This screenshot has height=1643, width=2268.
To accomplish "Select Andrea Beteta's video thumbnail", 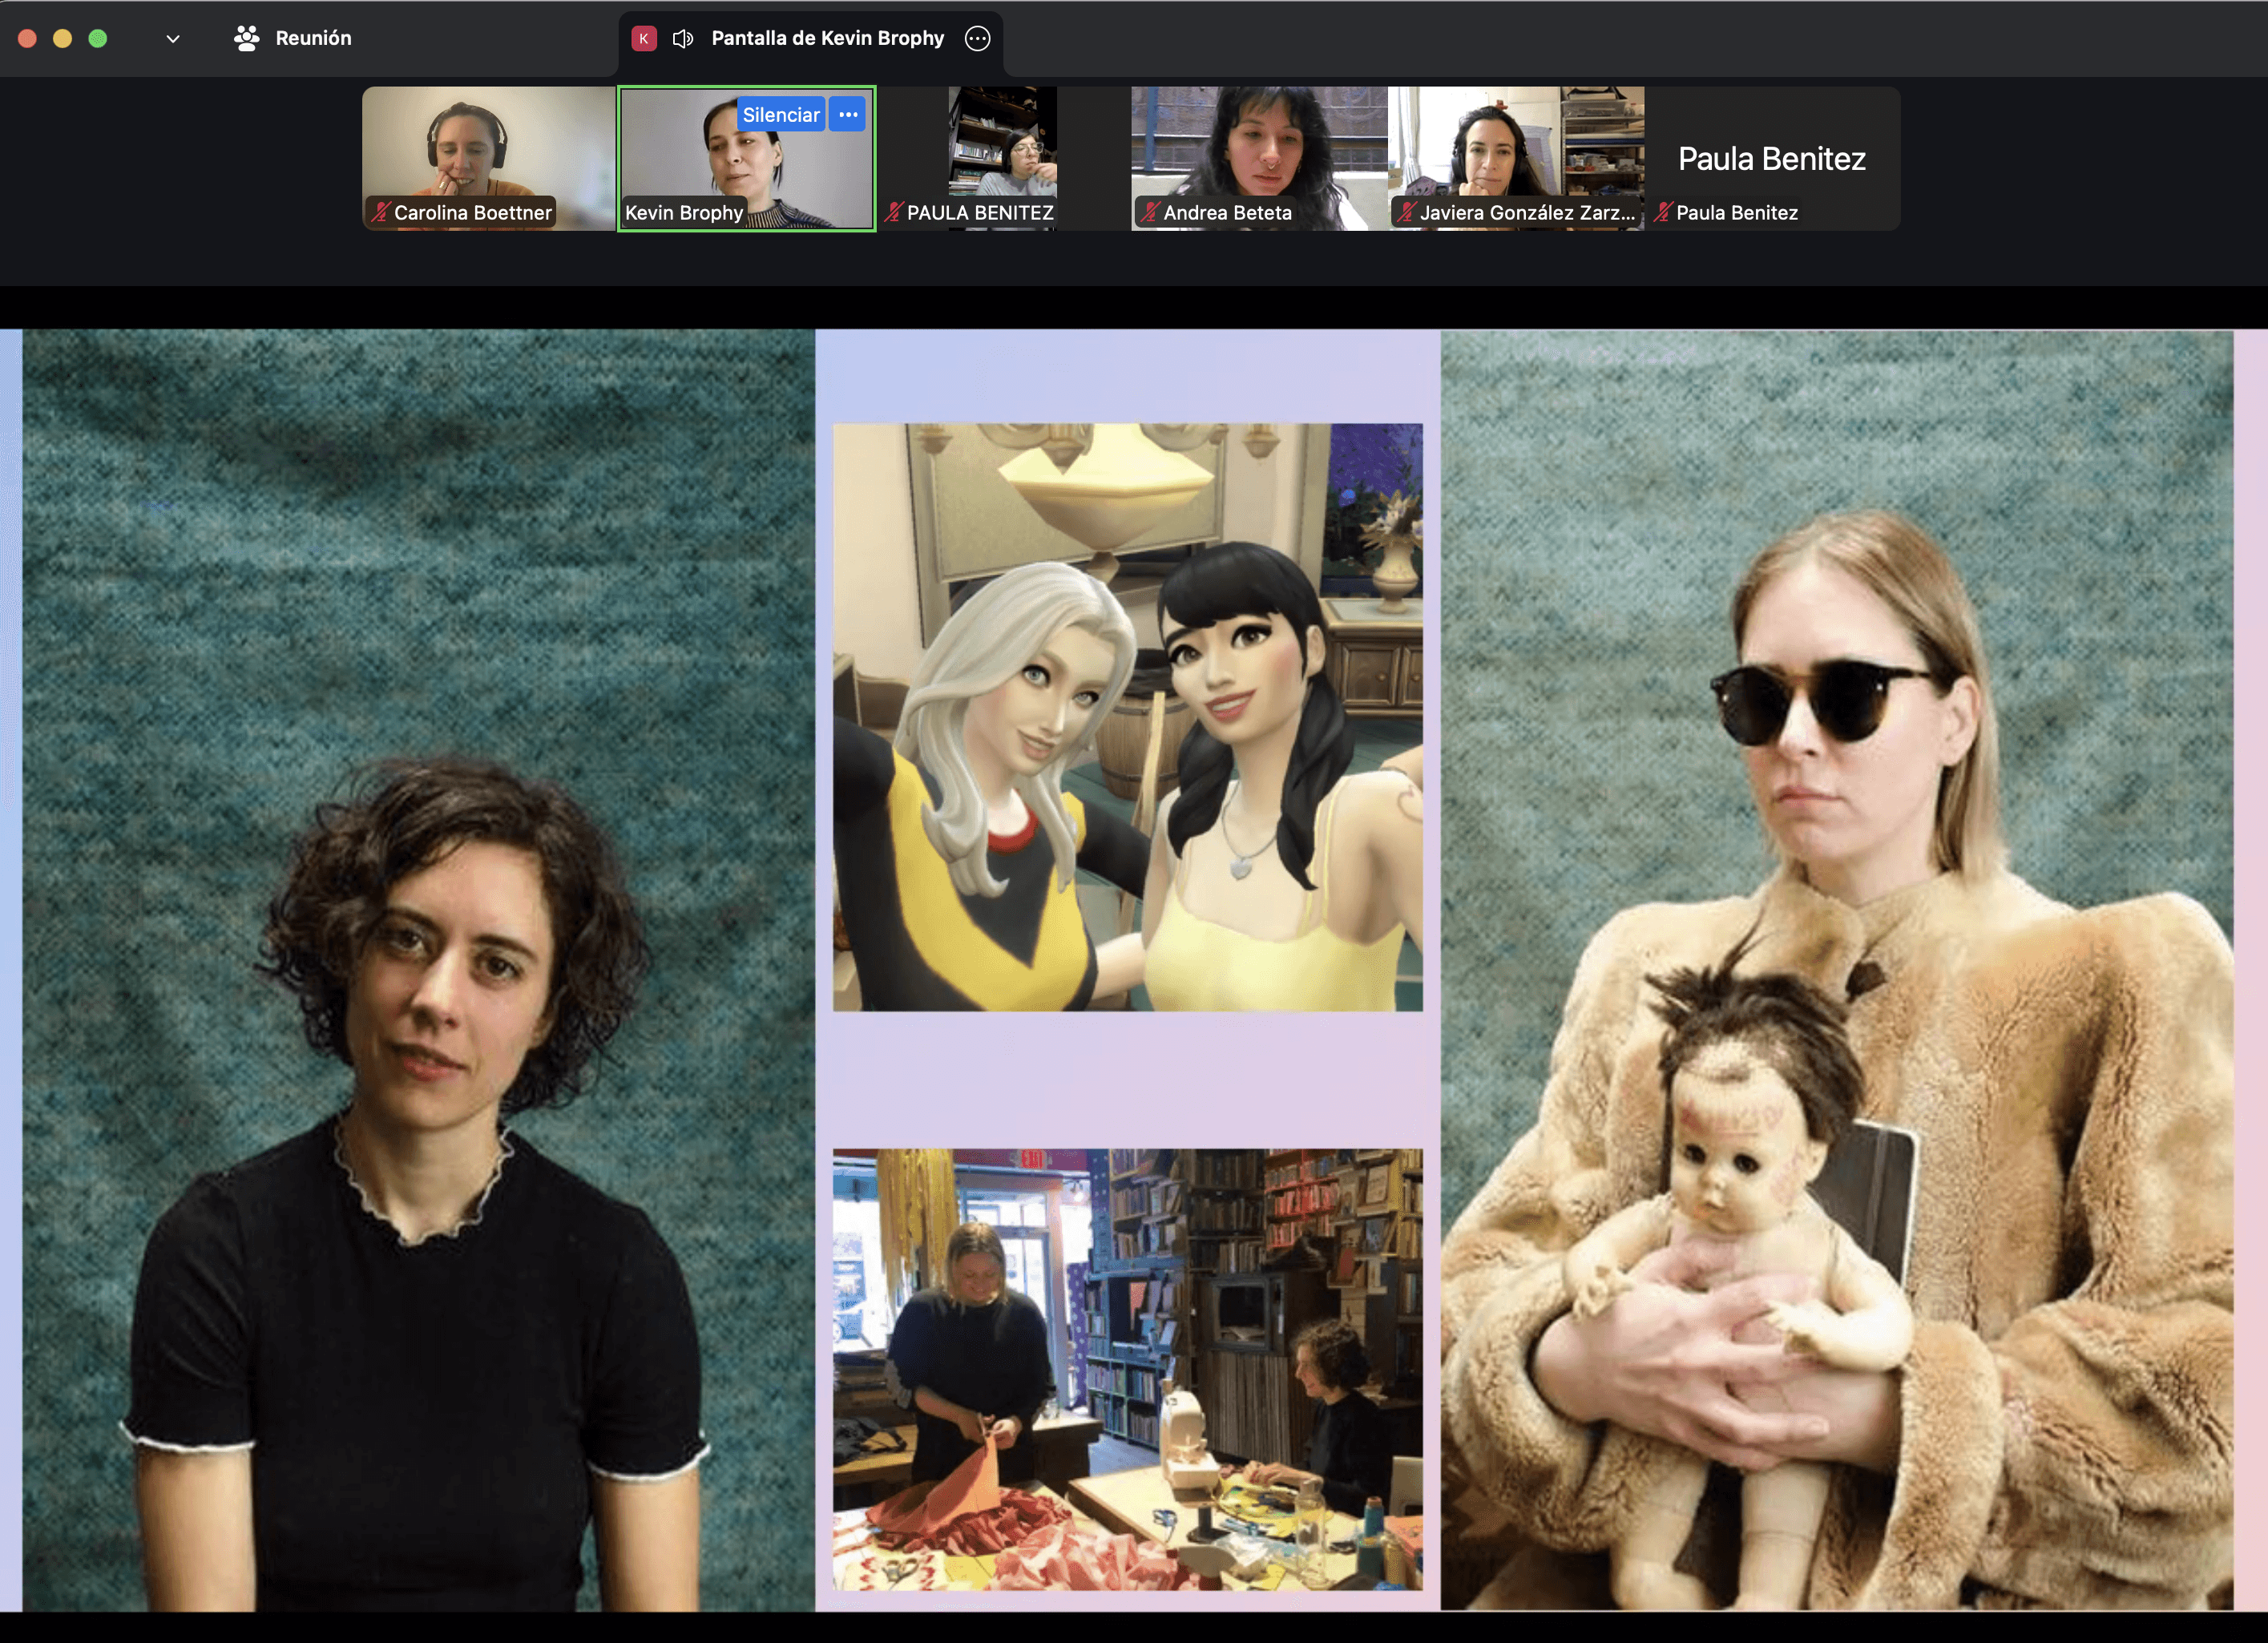I will [x=1258, y=150].
